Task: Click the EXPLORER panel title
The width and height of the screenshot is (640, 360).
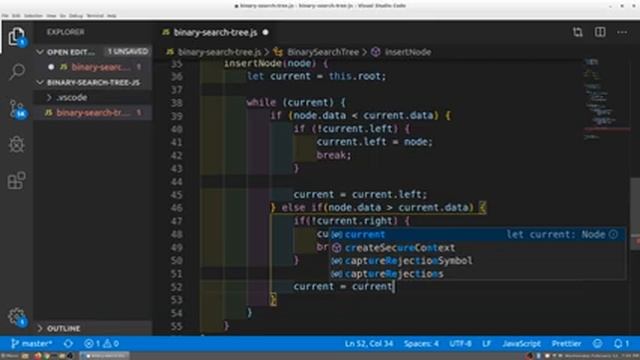Action: (65, 32)
